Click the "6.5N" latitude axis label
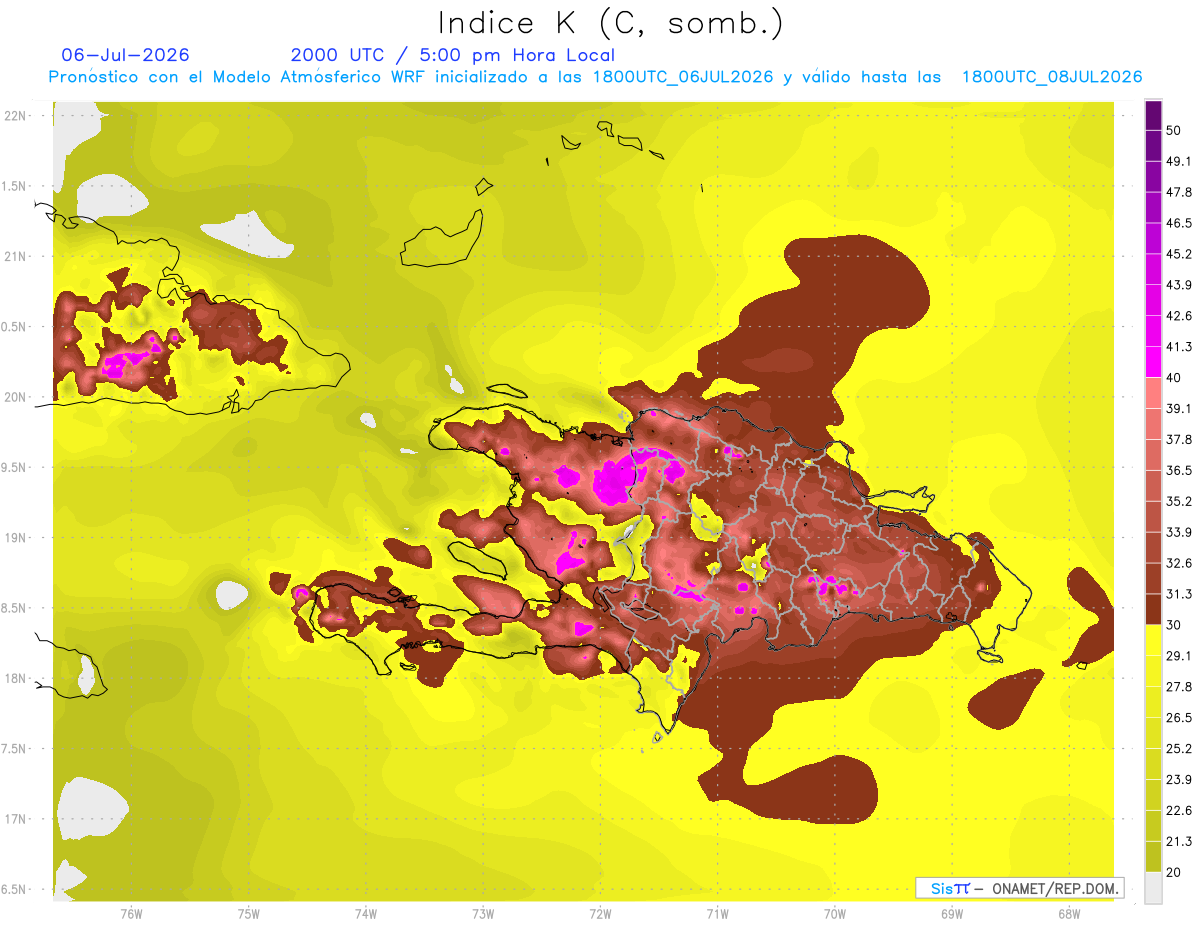The image size is (1200, 927). point(15,889)
